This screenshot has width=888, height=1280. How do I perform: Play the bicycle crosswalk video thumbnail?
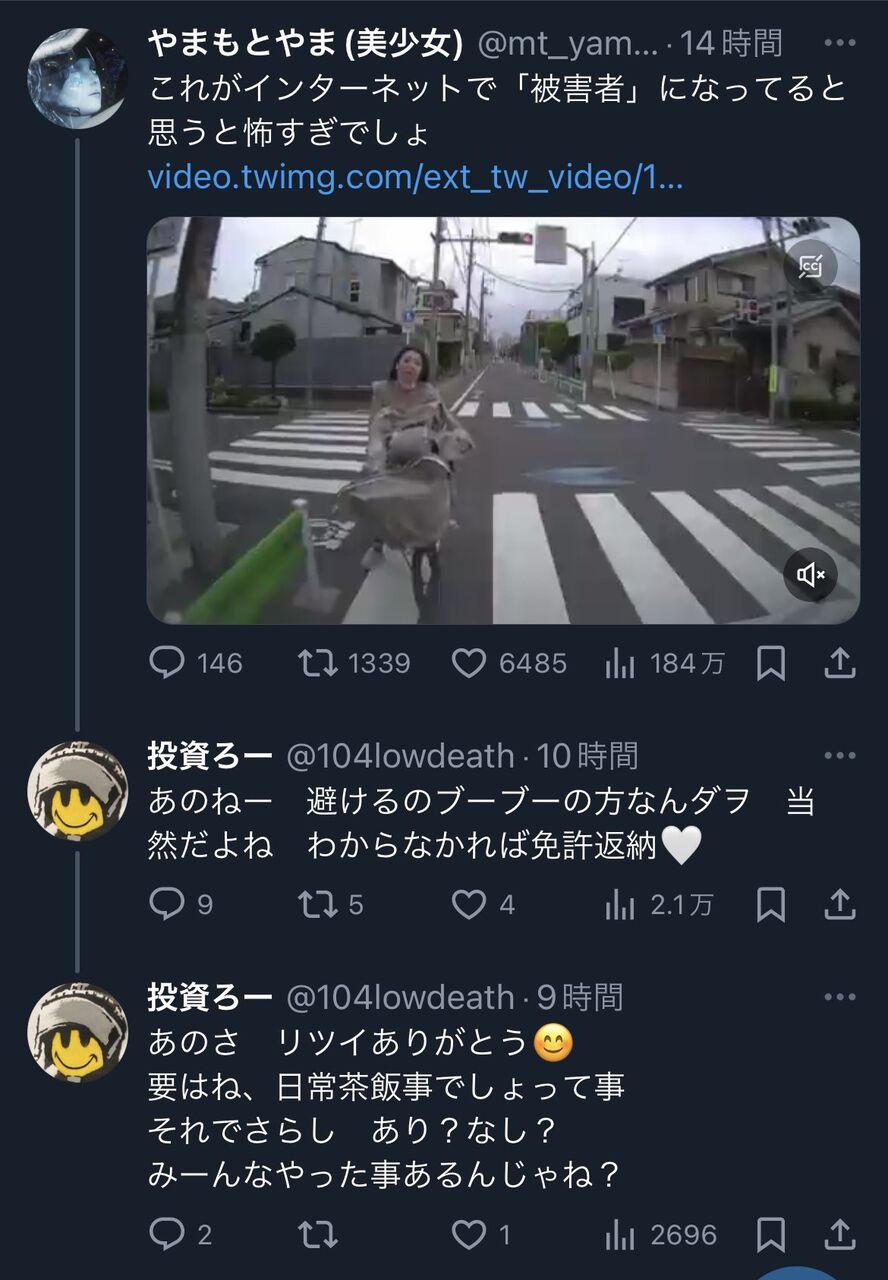(503, 420)
